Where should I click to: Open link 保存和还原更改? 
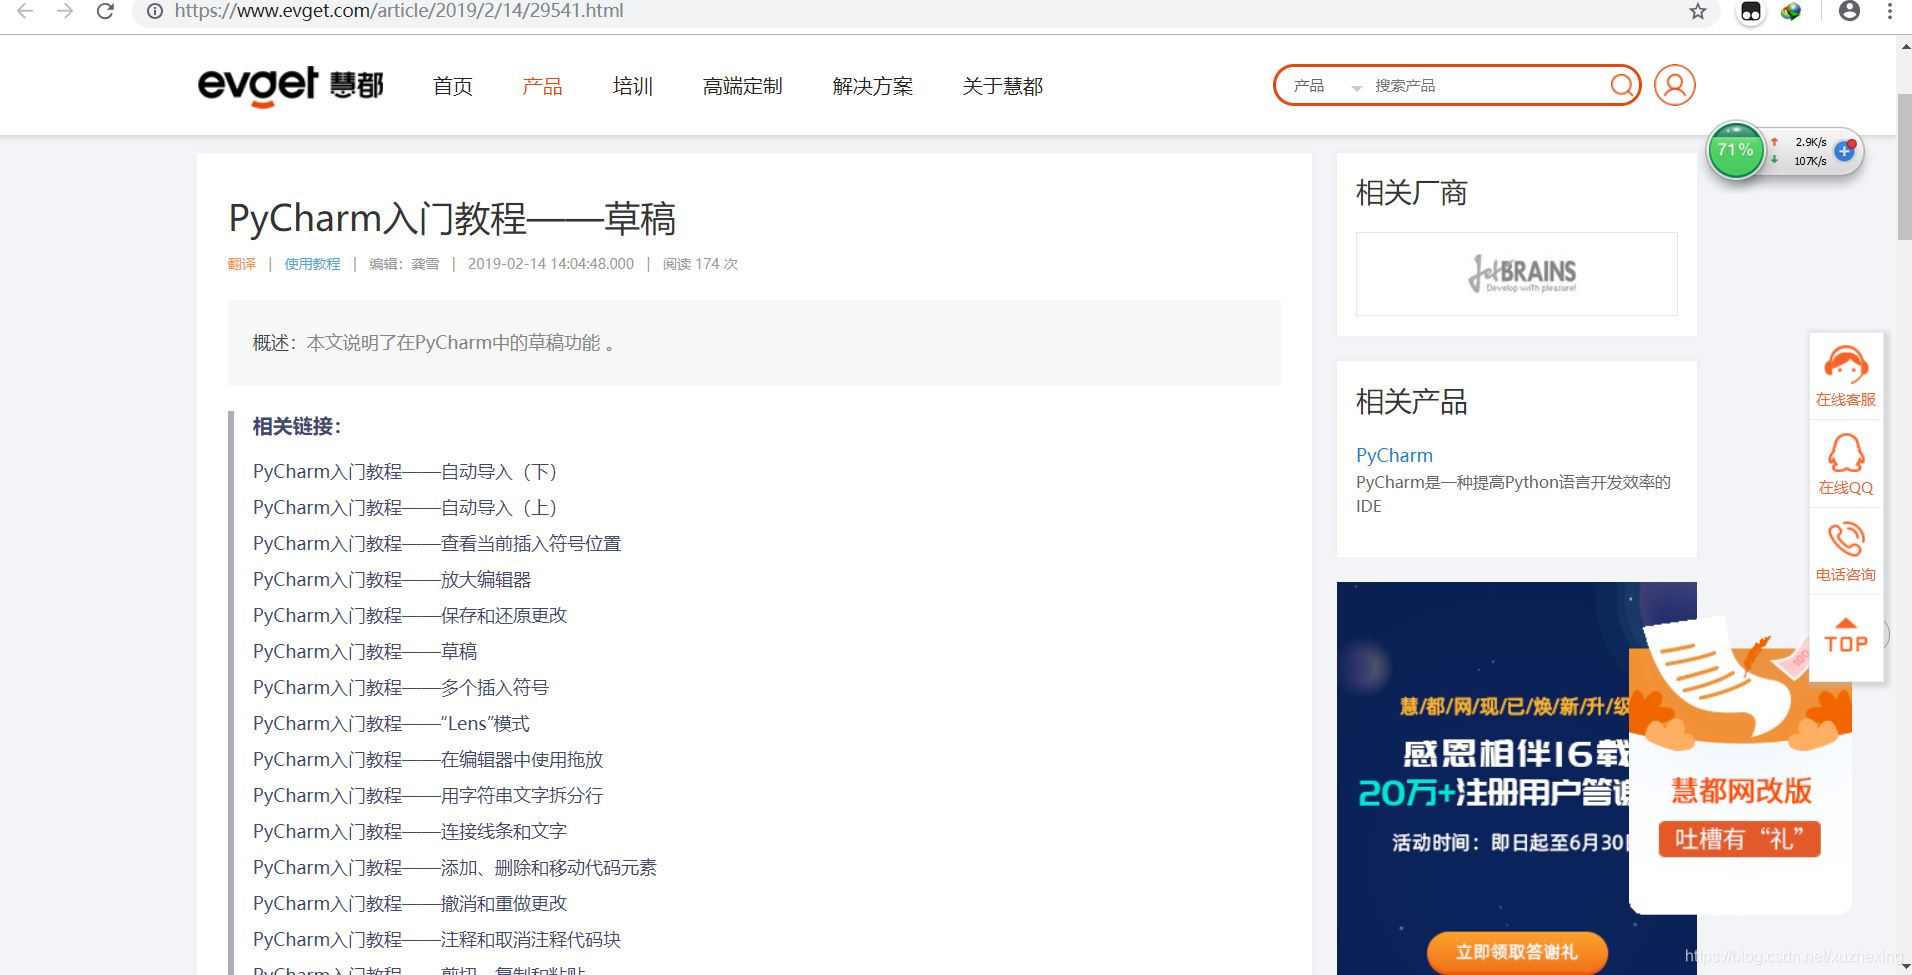pyautogui.click(x=410, y=616)
